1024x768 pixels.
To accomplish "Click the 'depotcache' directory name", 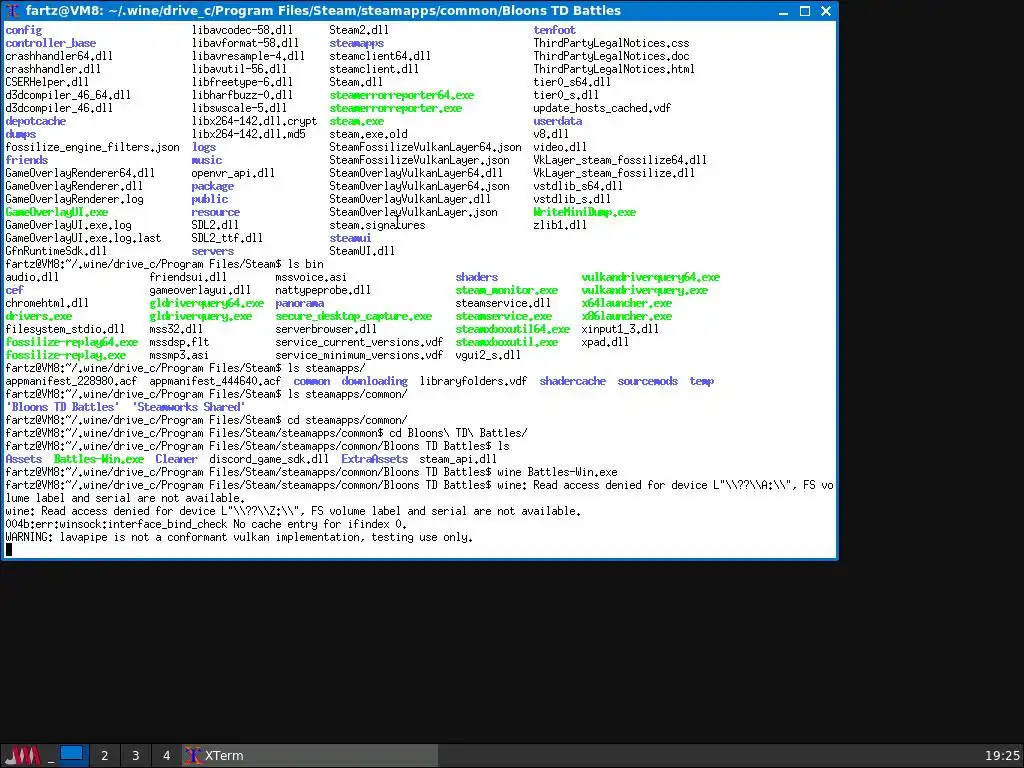I will 35,121.
